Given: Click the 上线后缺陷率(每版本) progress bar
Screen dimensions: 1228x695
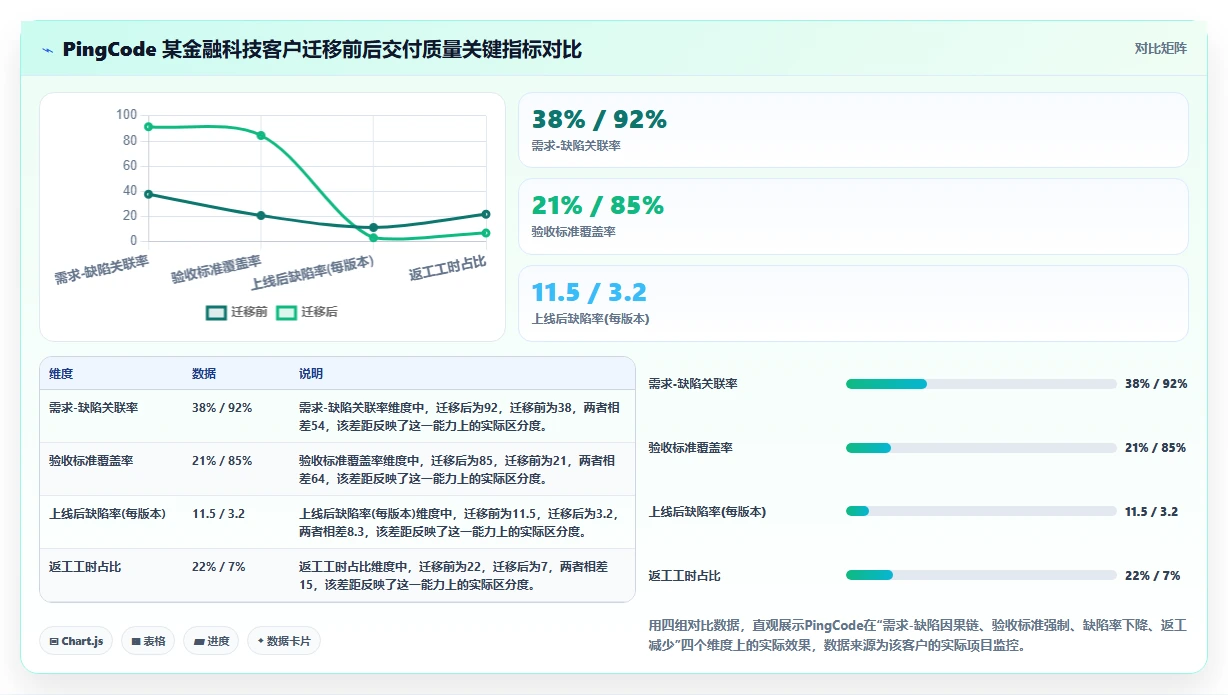Looking at the screenshot, I should [x=981, y=512].
